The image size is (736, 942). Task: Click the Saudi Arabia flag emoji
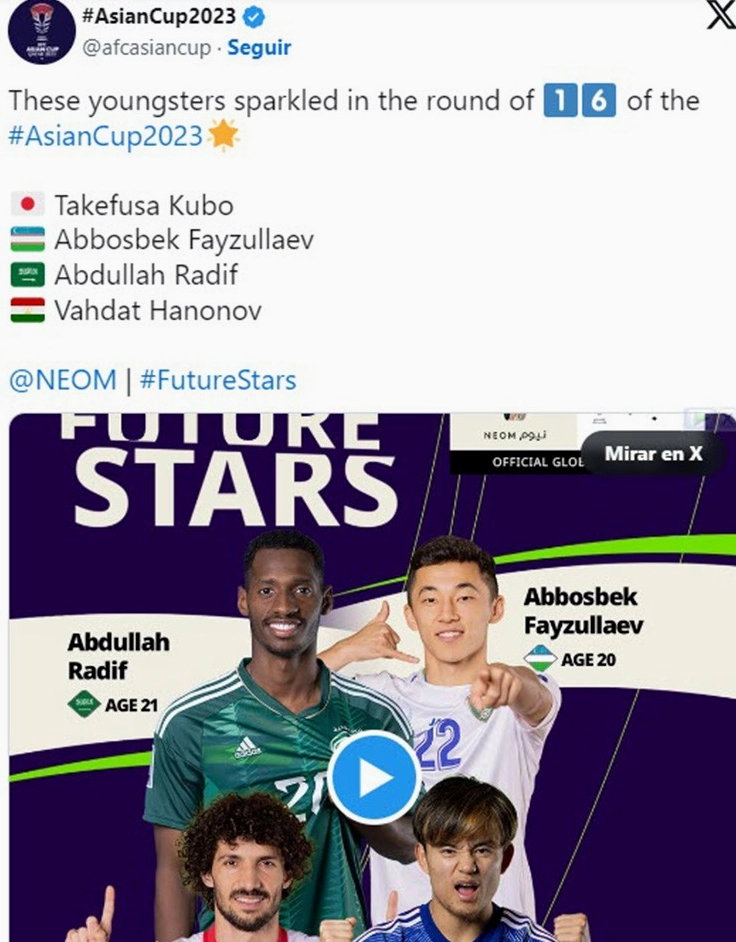coord(28,274)
